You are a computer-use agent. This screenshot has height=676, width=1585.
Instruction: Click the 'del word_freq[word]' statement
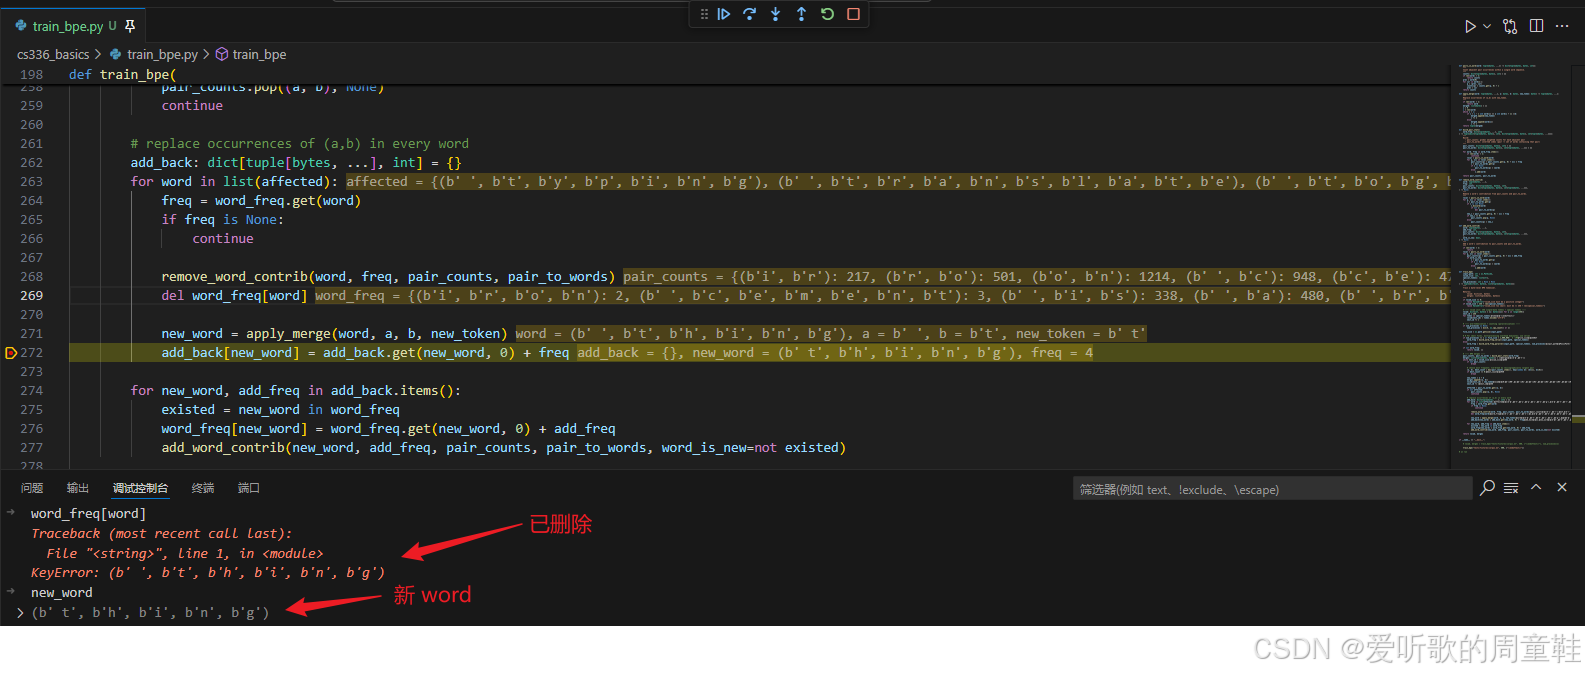pyautogui.click(x=234, y=296)
